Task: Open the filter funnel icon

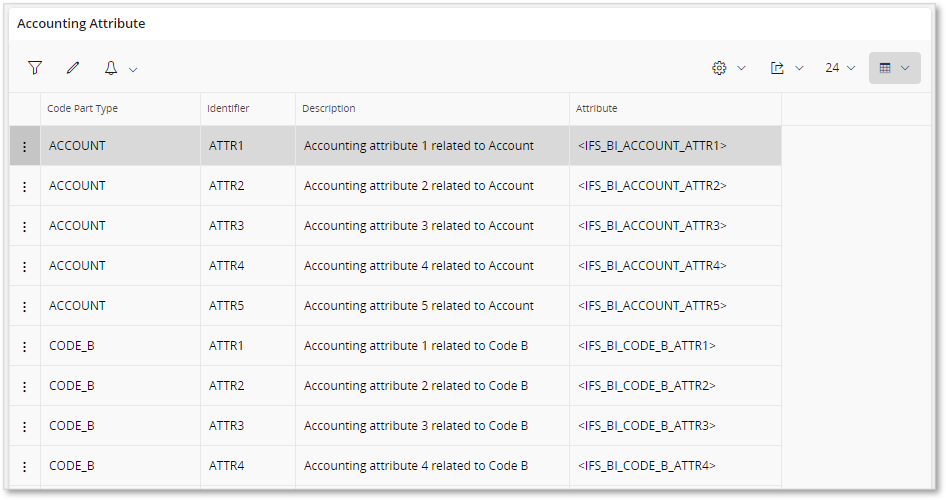Action: pyautogui.click(x=35, y=68)
